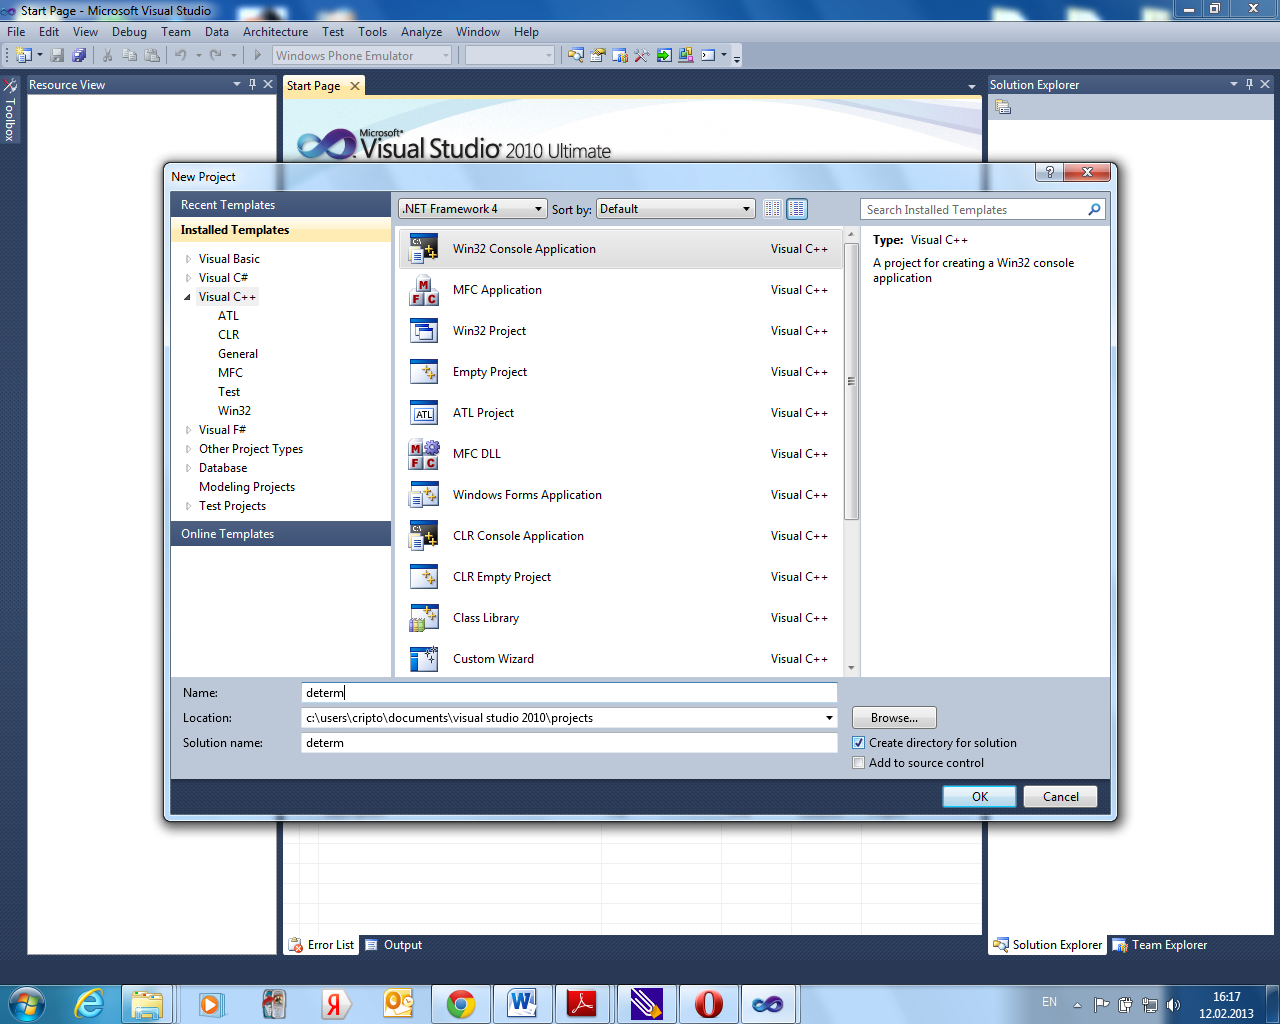Open the Toolbox wrench-hammer toolbar icon

[641, 56]
